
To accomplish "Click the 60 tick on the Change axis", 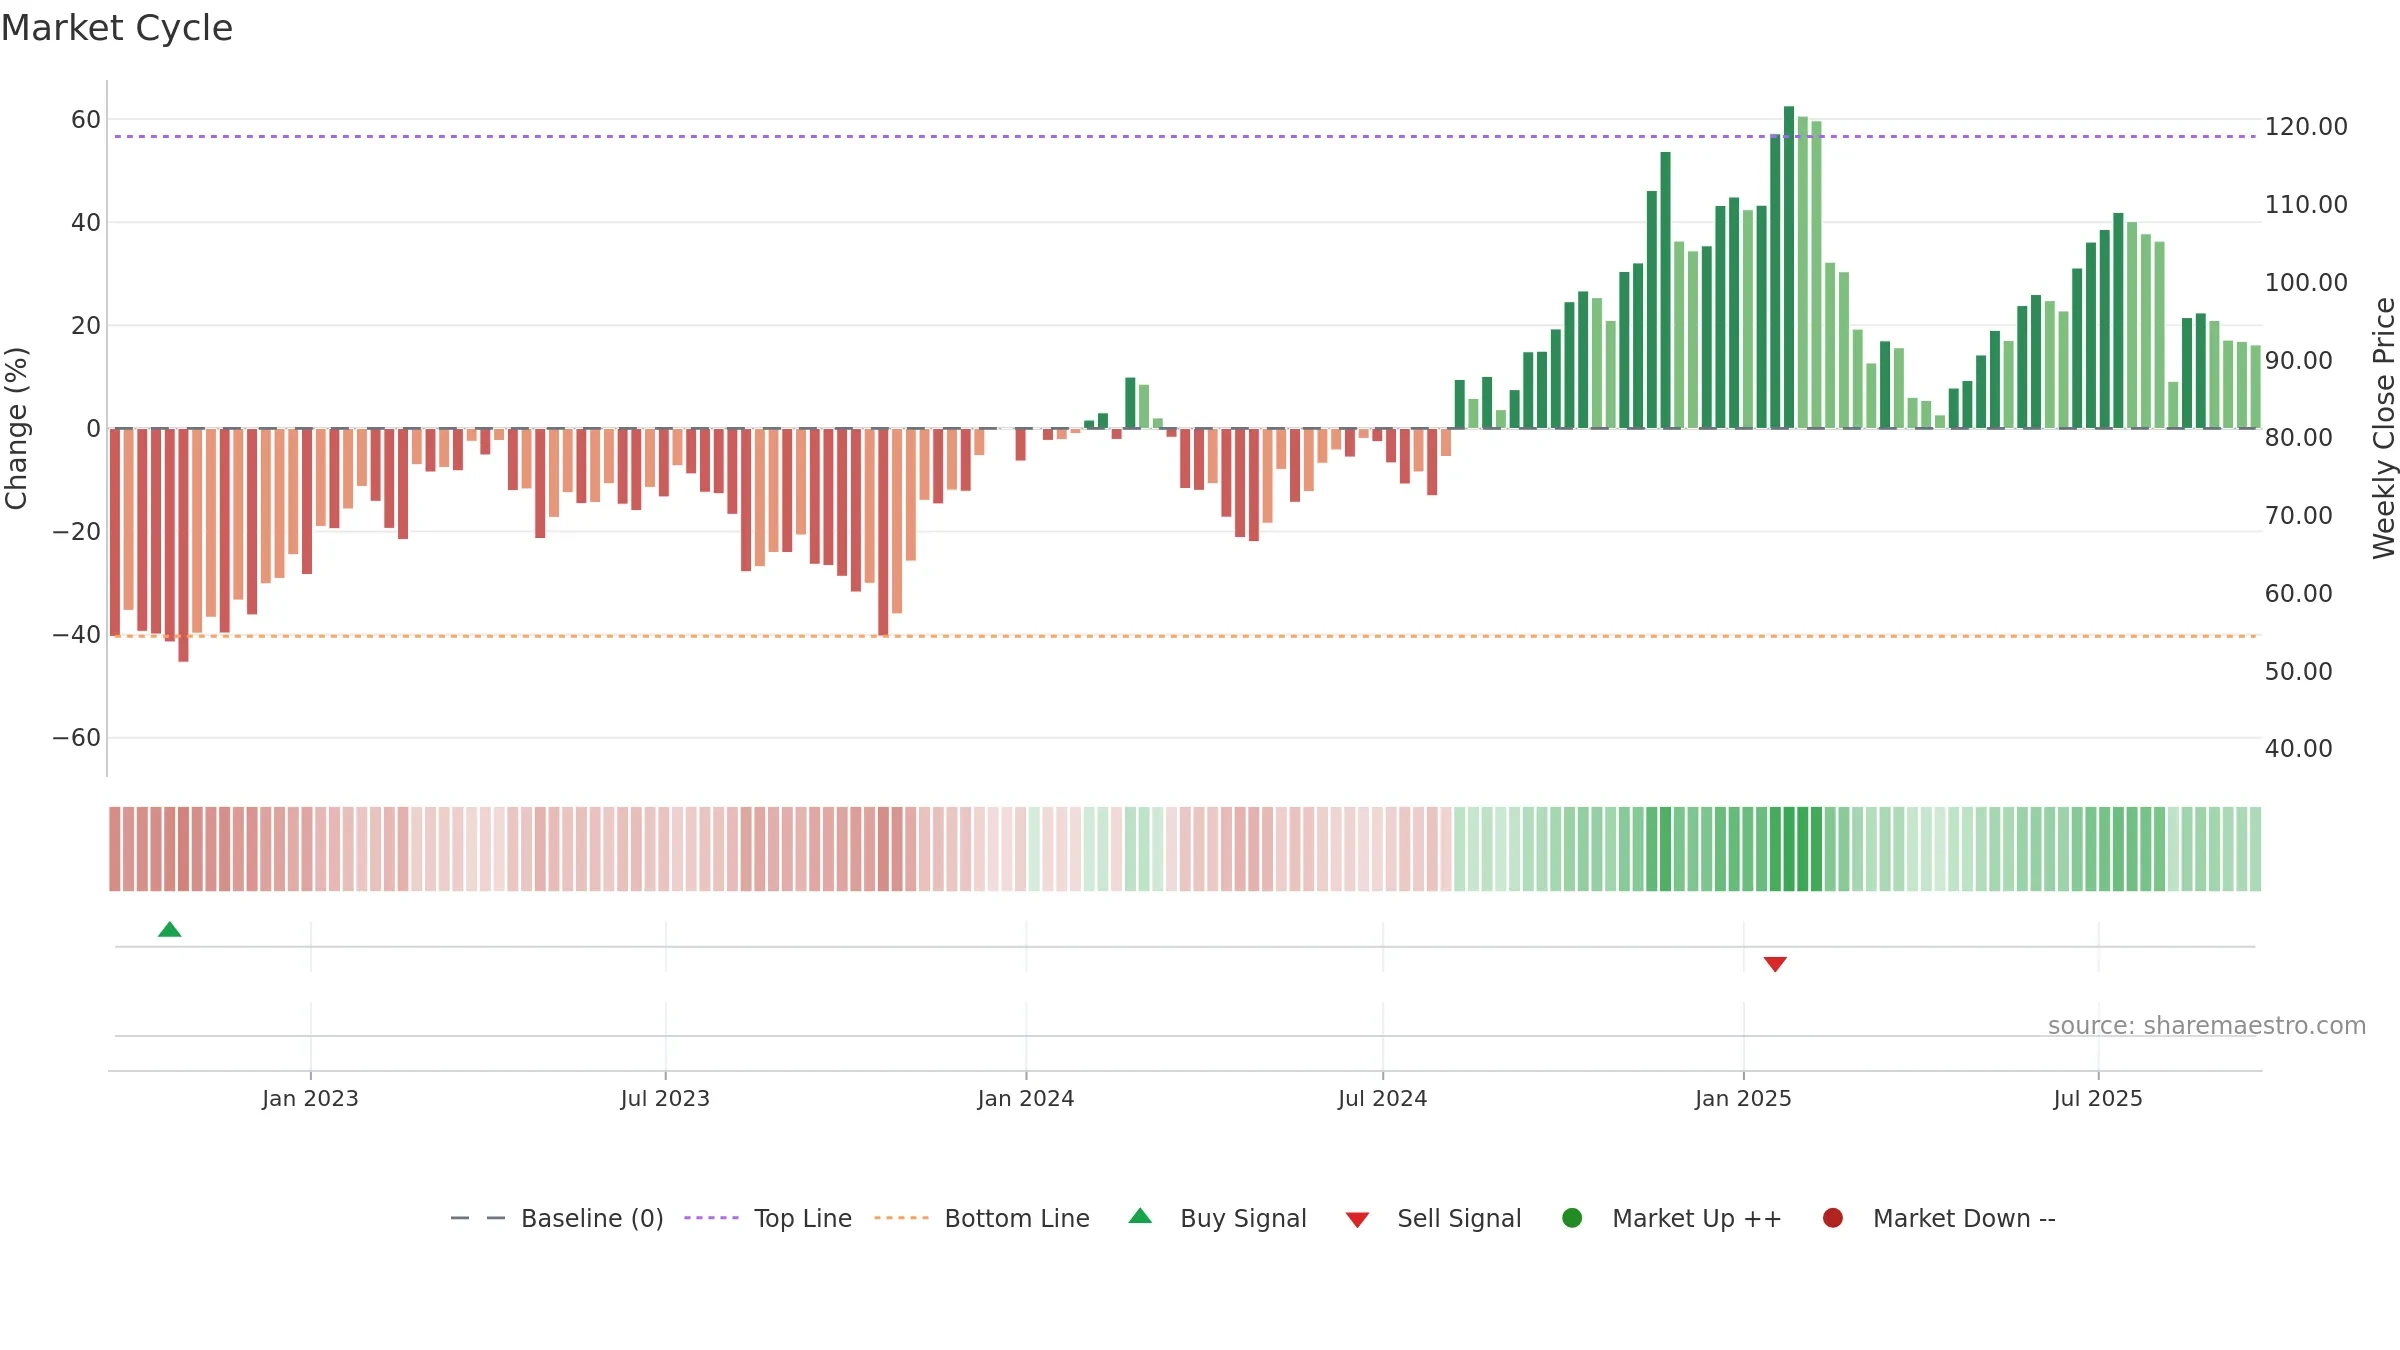I will [86, 120].
